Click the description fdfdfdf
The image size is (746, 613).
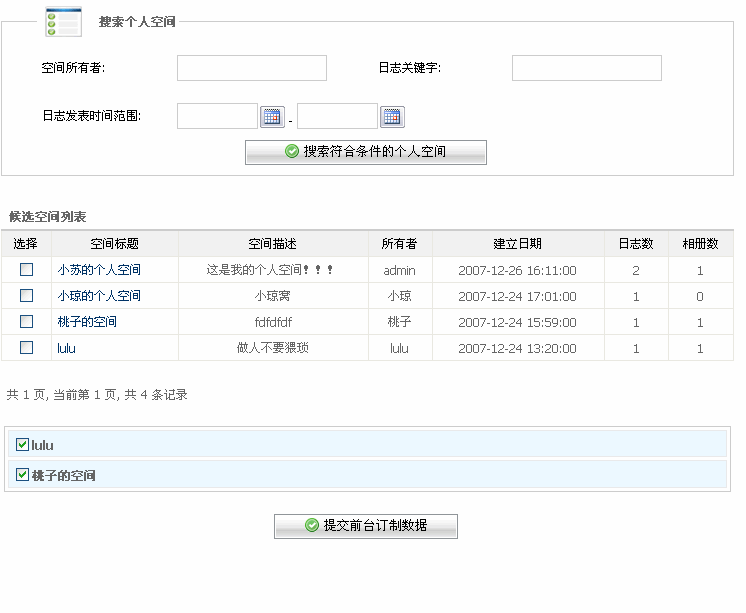[273, 322]
